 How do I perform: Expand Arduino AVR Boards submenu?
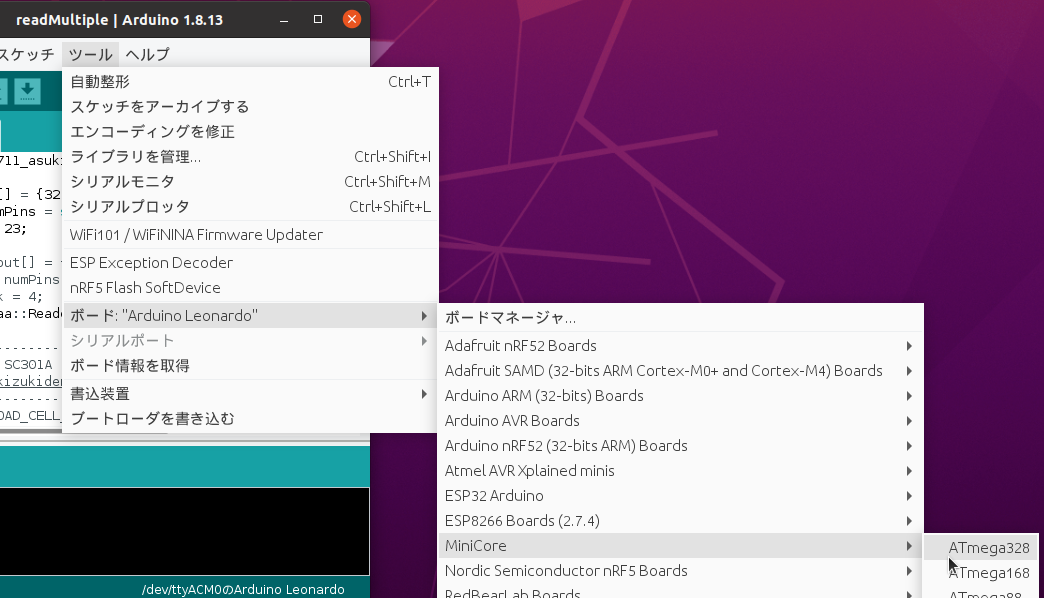[x=680, y=421]
